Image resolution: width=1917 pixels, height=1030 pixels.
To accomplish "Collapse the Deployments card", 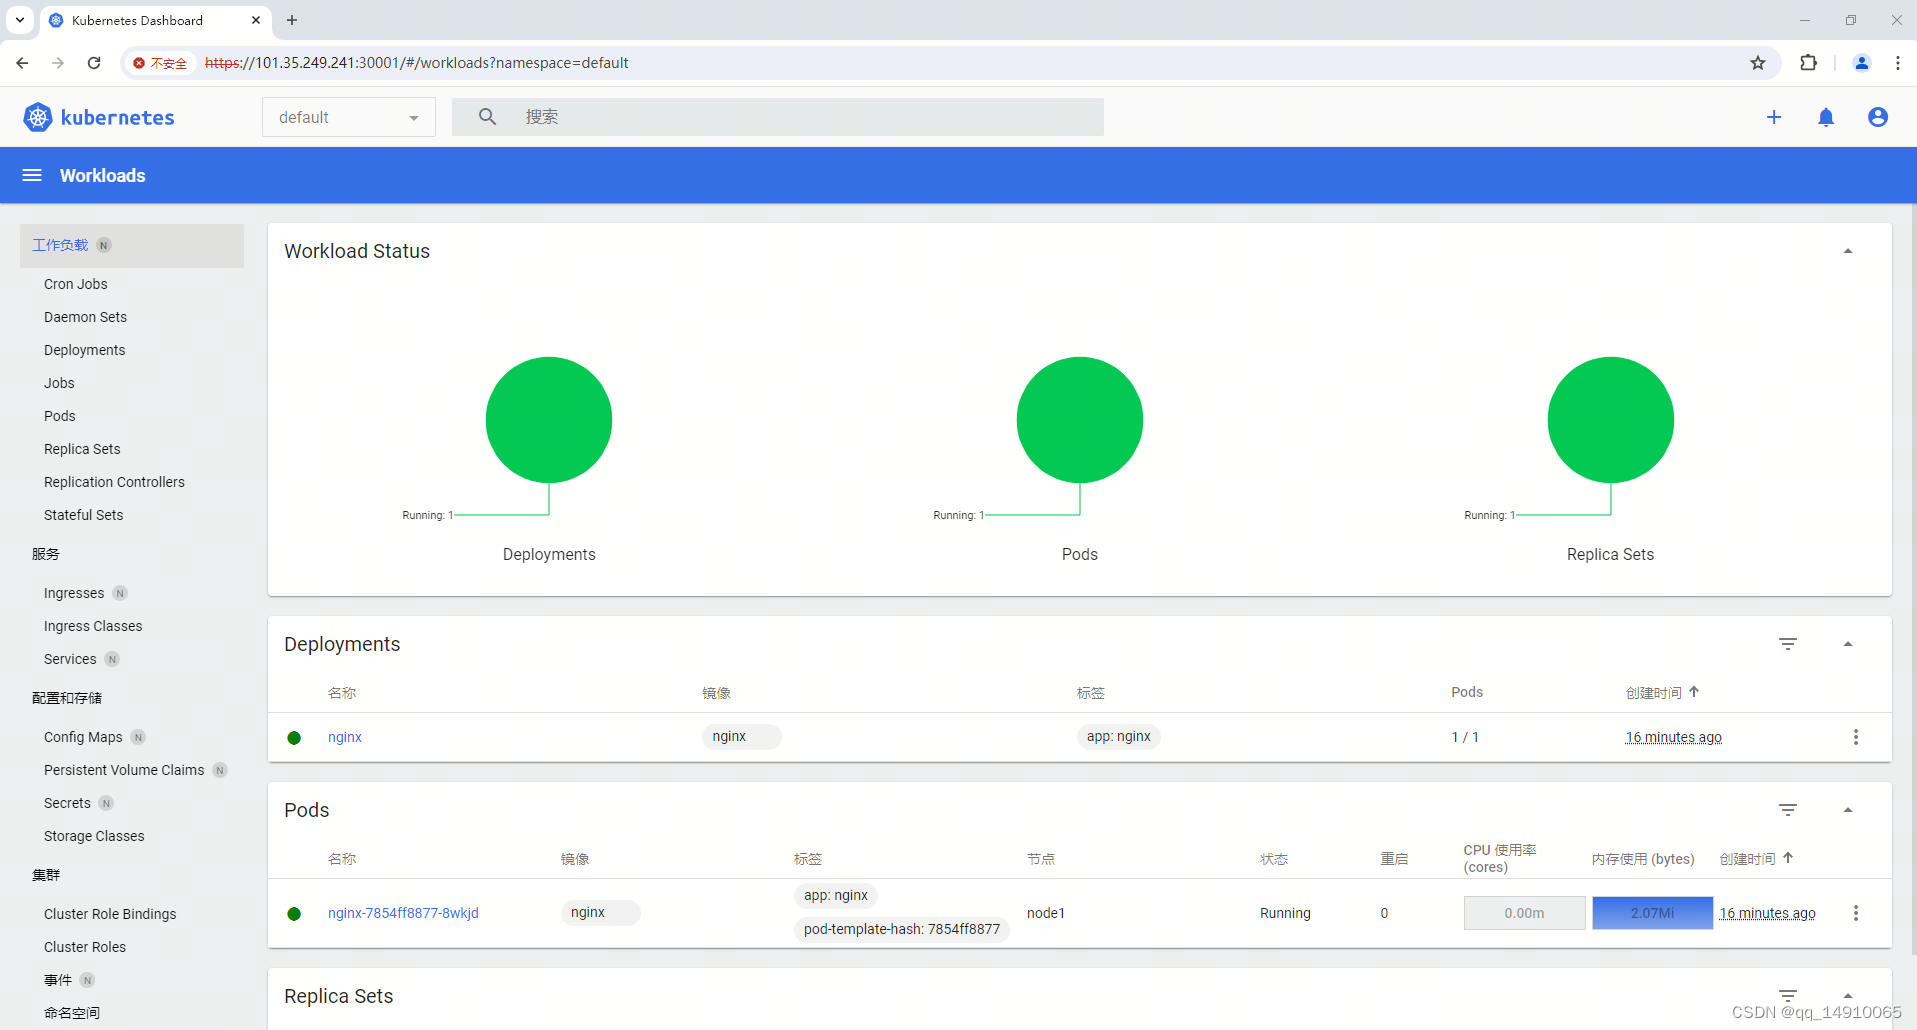I will tap(1848, 644).
